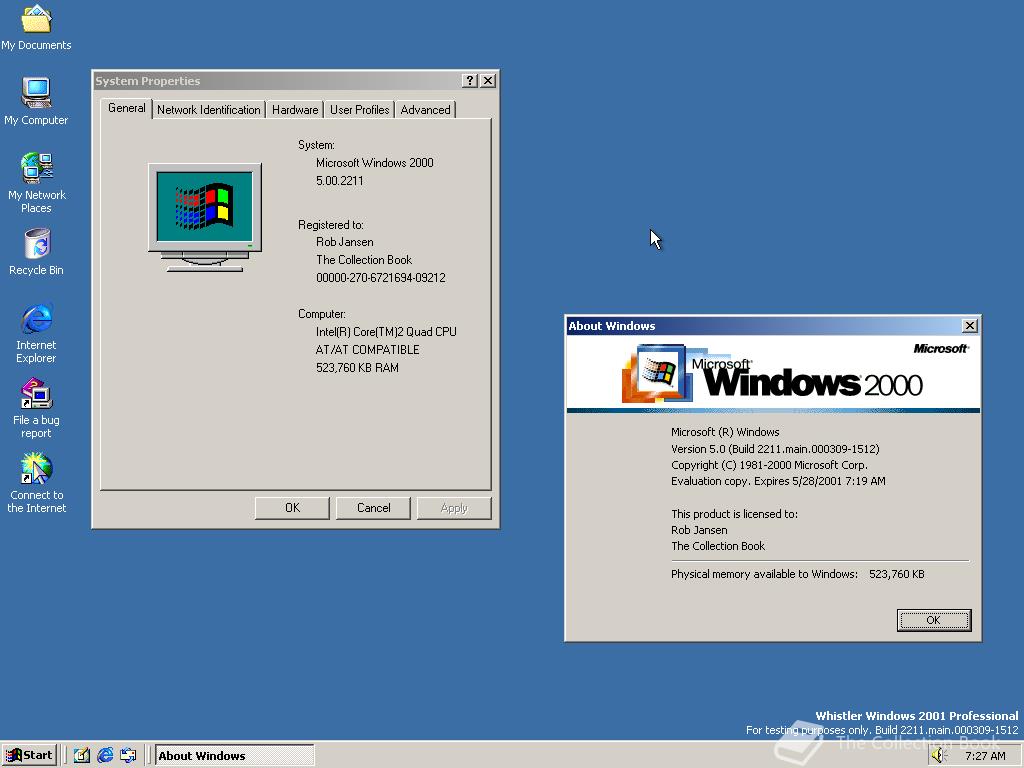Click 'Intel(R) Core(TM)2 Quad CPU' text
Image resolution: width=1024 pixels, height=768 pixels.
386,332
